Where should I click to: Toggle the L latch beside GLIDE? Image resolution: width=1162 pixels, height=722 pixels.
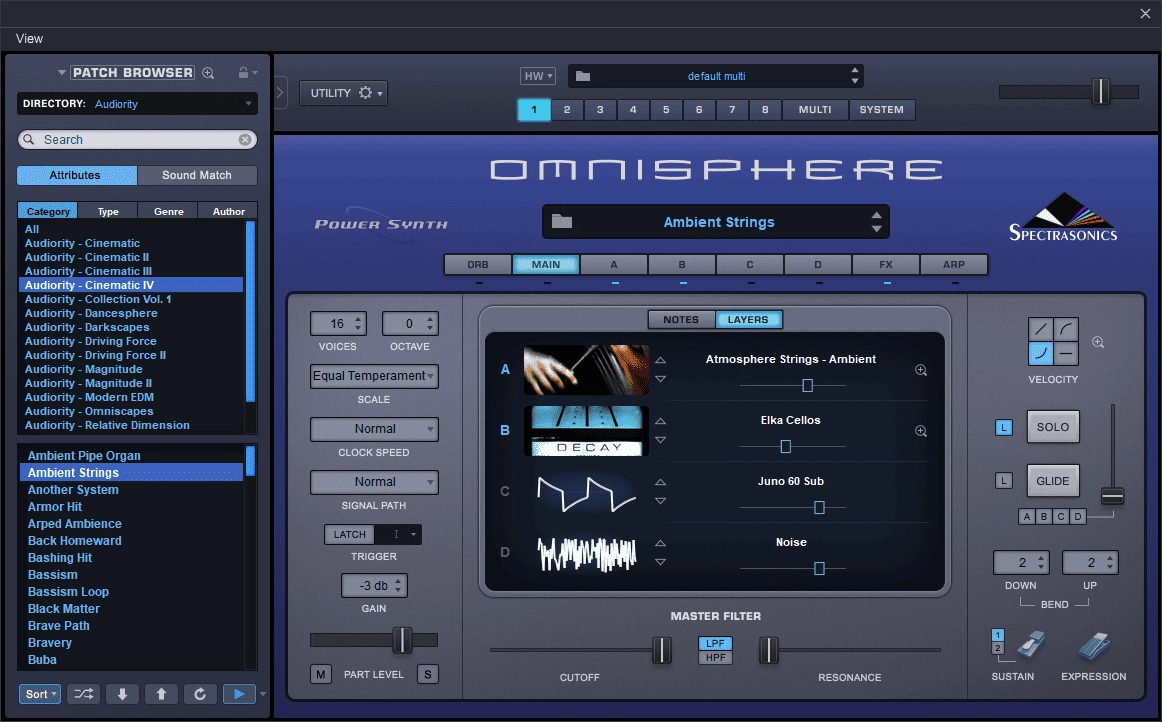tap(1003, 480)
